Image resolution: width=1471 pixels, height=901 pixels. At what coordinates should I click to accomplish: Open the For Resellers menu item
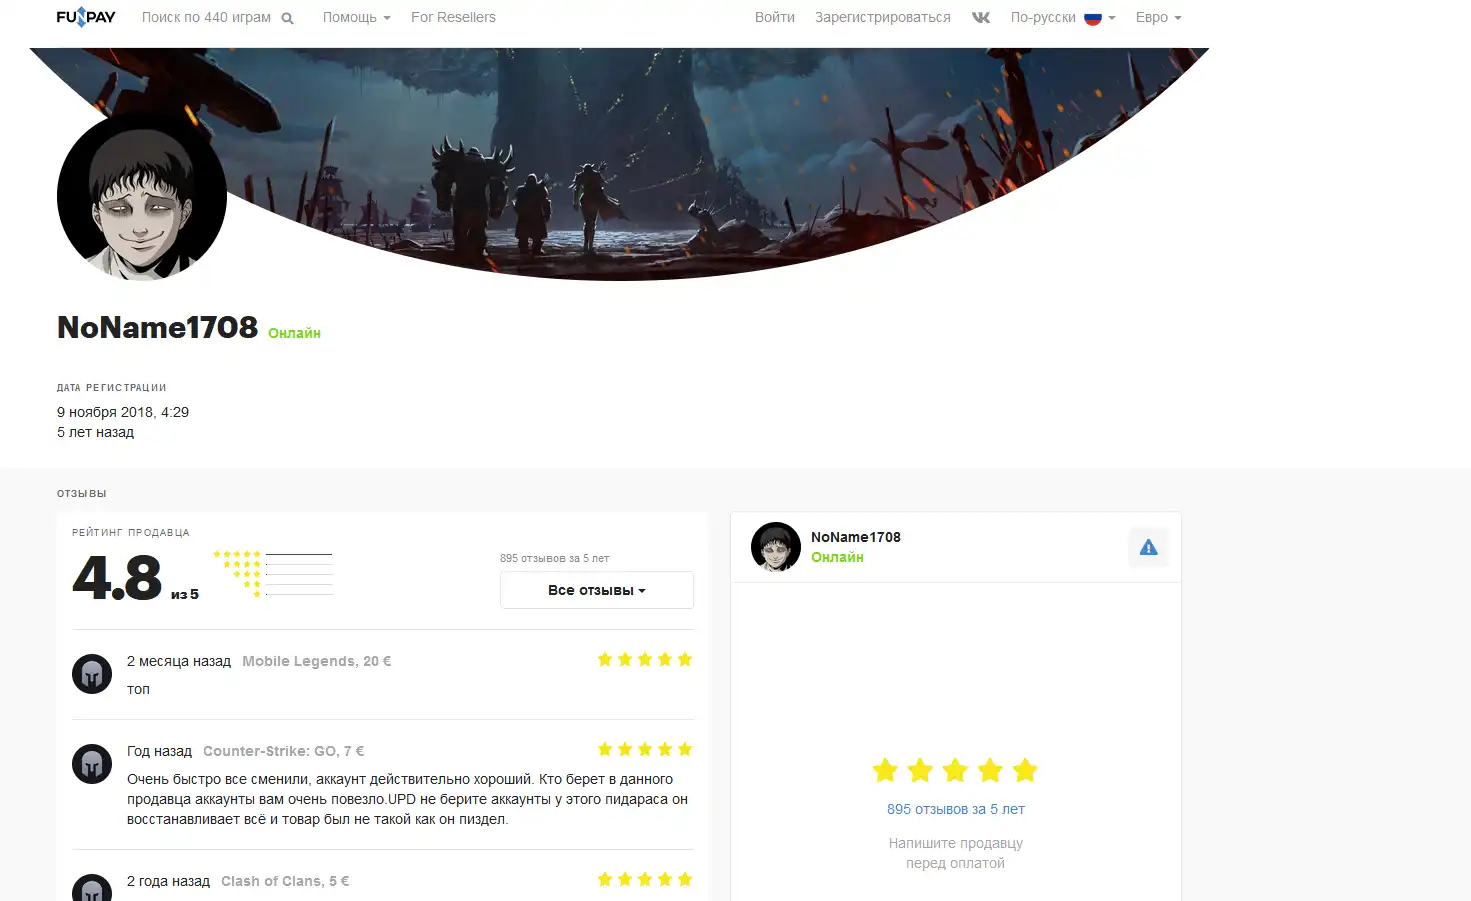tap(453, 17)
